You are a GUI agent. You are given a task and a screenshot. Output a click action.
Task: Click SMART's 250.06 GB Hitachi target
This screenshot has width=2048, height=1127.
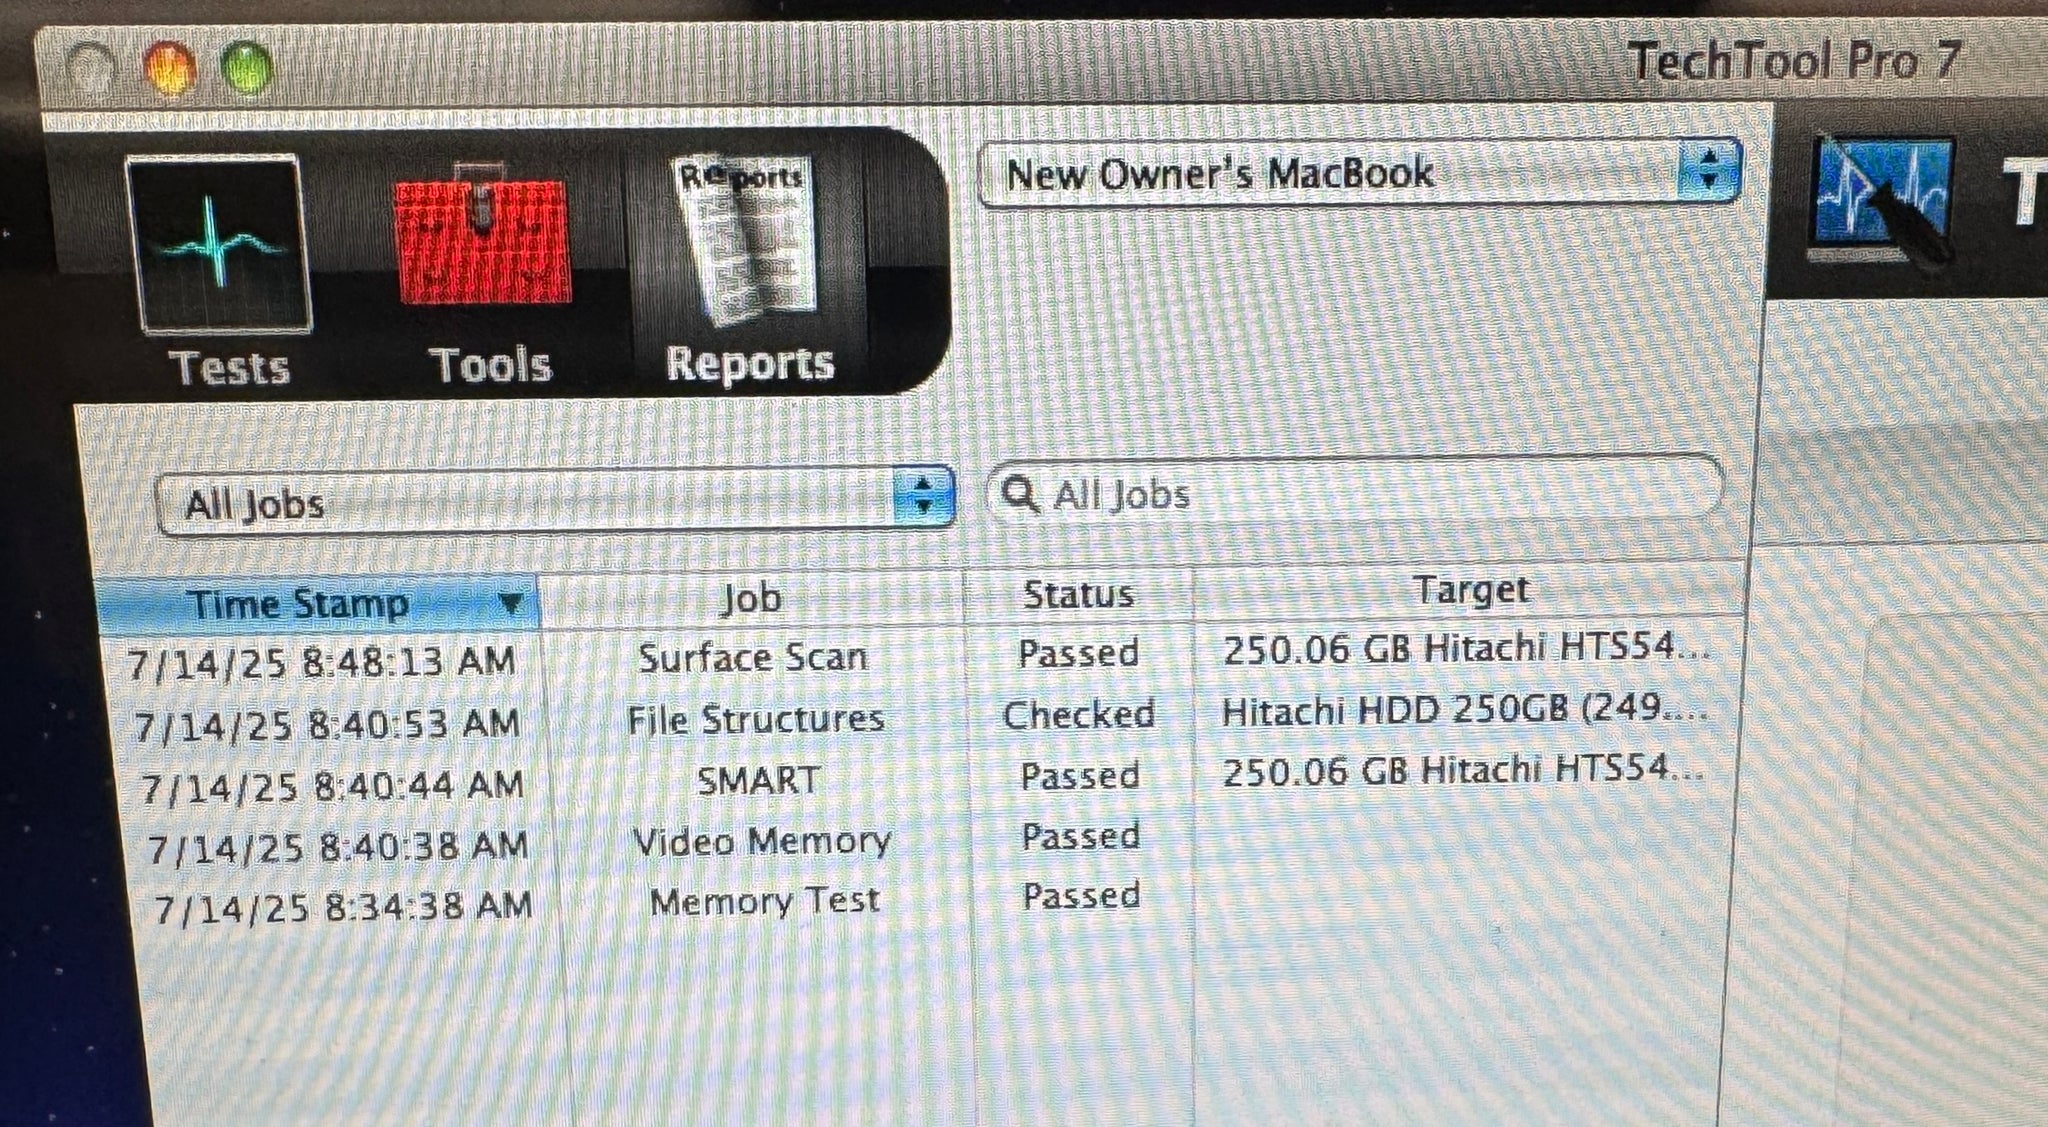[x=1464, y=769]
